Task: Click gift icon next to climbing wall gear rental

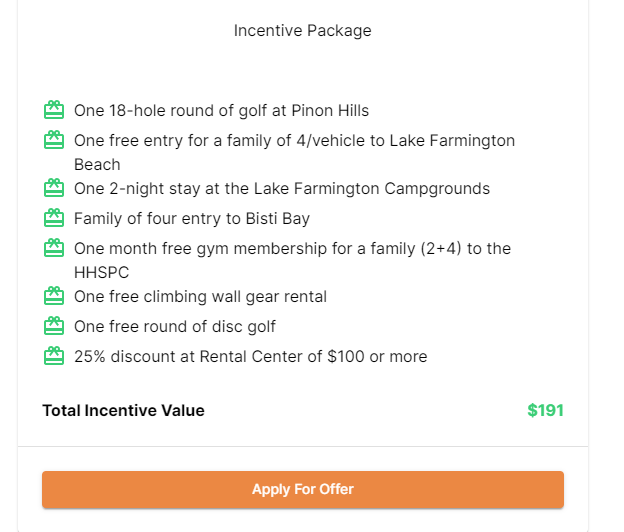Action: click(x=54, y=296)
